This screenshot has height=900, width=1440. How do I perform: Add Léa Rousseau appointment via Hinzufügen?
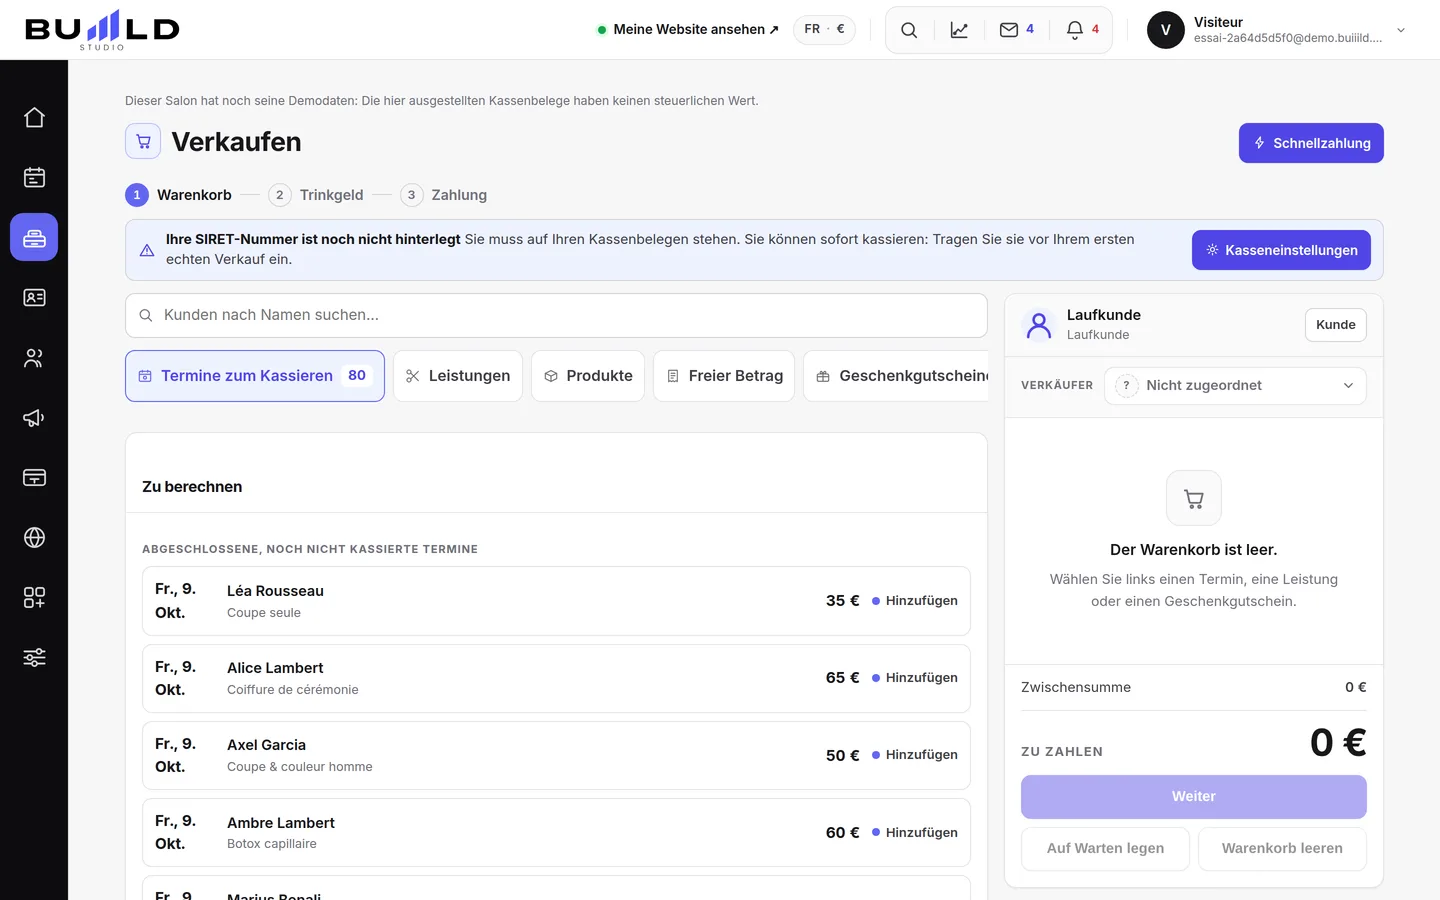point(914,601)
